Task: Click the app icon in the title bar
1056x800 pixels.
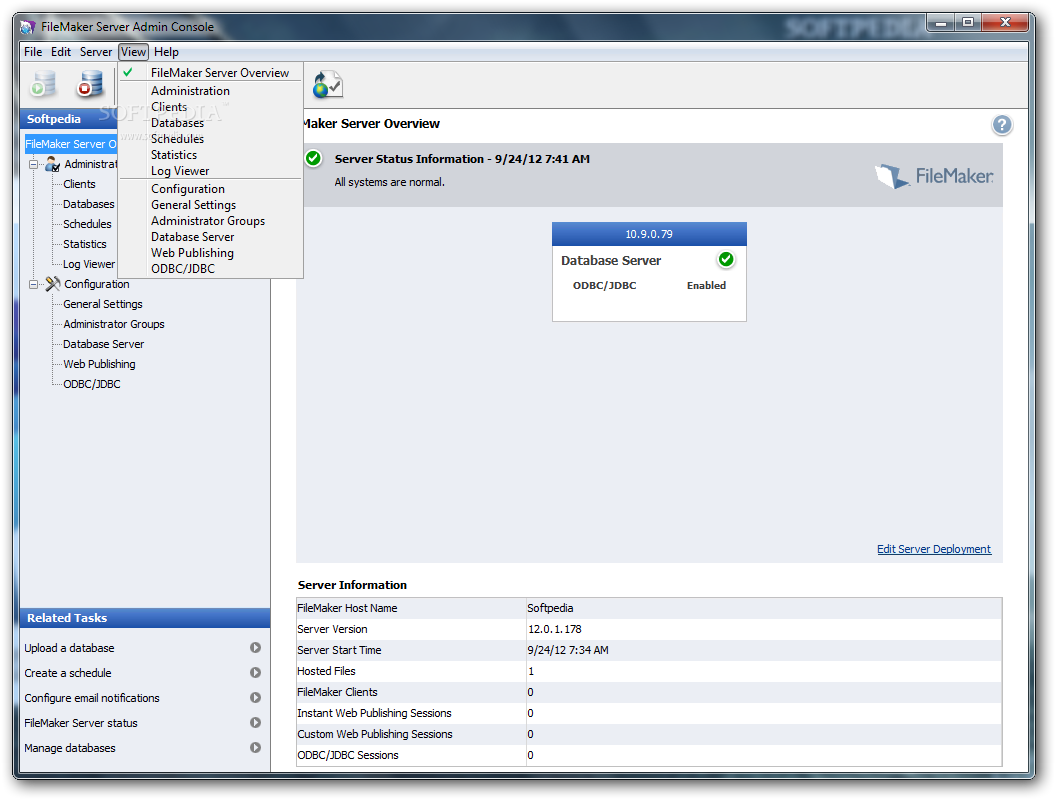Action: tap(28, 27)
